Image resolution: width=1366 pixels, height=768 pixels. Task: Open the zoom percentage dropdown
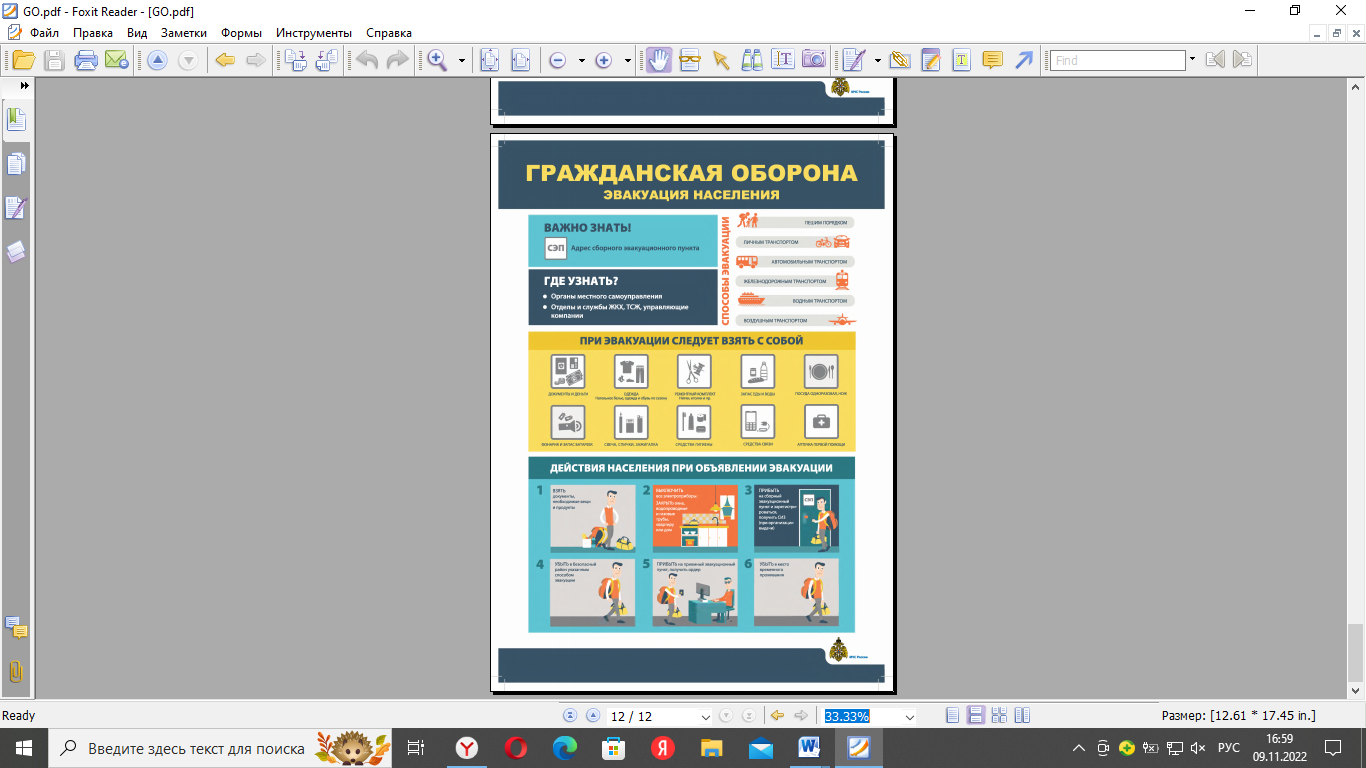(x=909, y=717)
